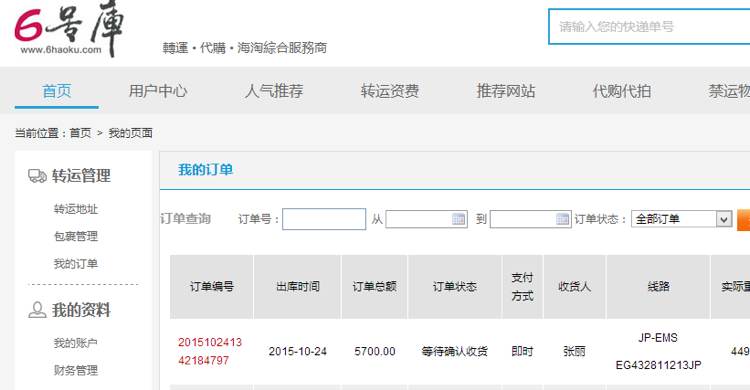The width and height of the screenshot is (750, 390).
Task: Click the 首页 breadcrumb link
Action: [x=80, y=133]
